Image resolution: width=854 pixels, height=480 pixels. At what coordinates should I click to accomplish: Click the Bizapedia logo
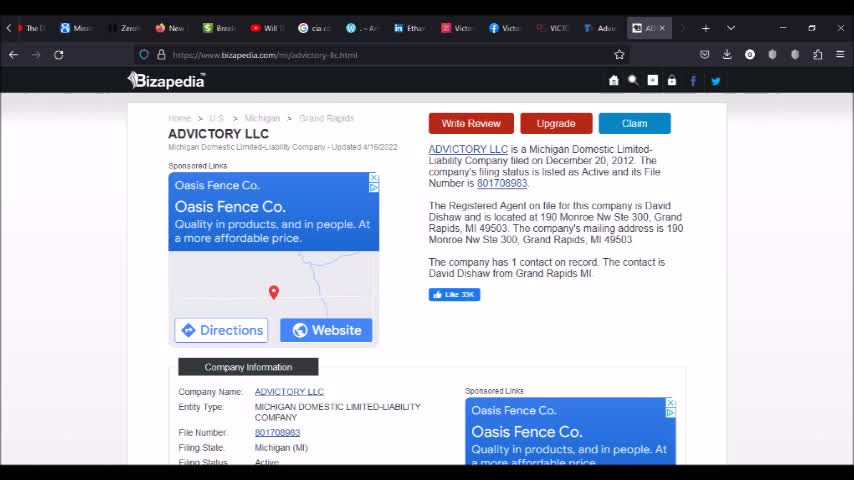[x=167, y=81]
